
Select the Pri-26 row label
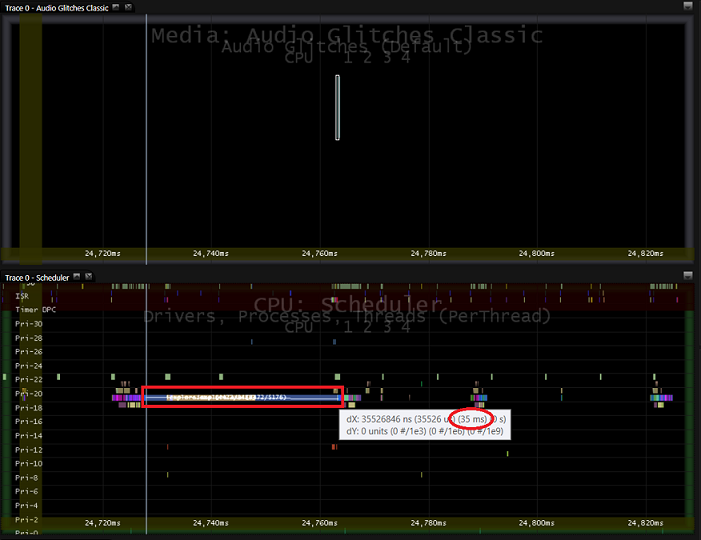29,352
